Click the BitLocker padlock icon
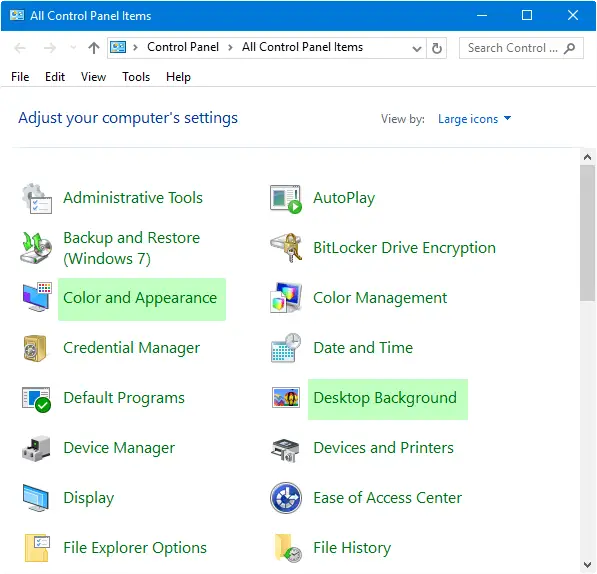 pos(286,248)
